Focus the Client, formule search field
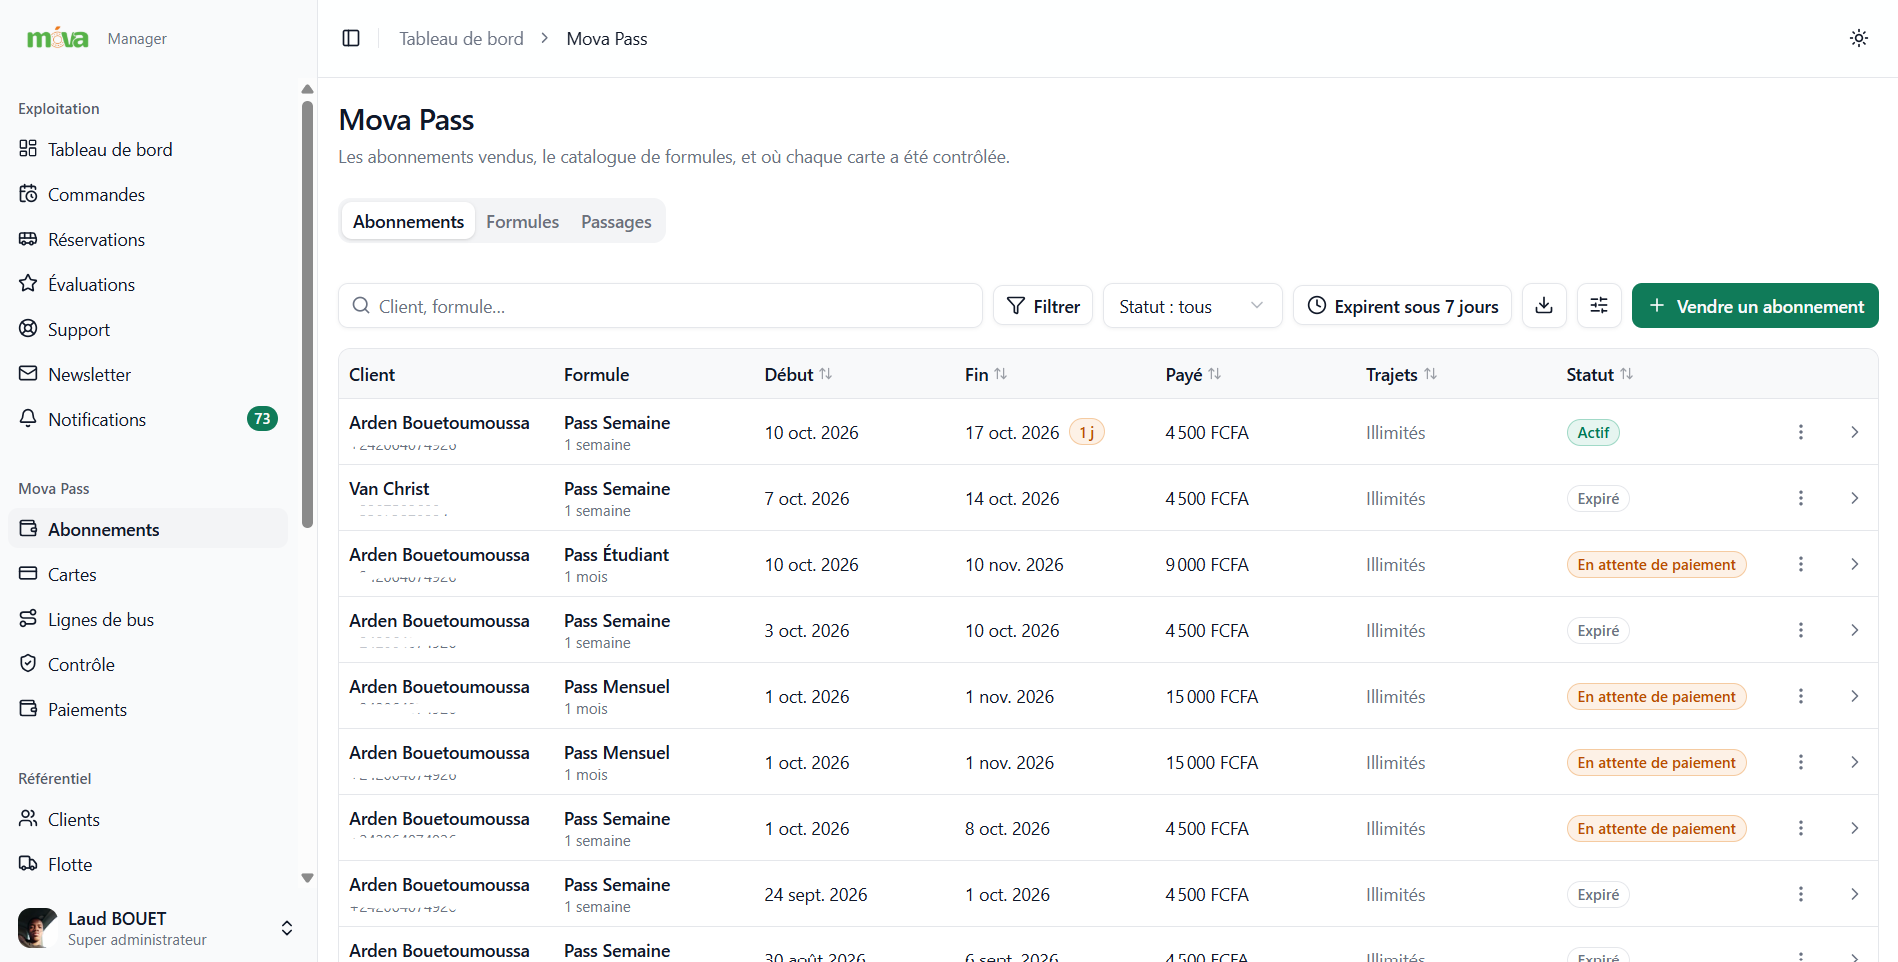Screen dimensions: 1898x962 coord(660,306)
